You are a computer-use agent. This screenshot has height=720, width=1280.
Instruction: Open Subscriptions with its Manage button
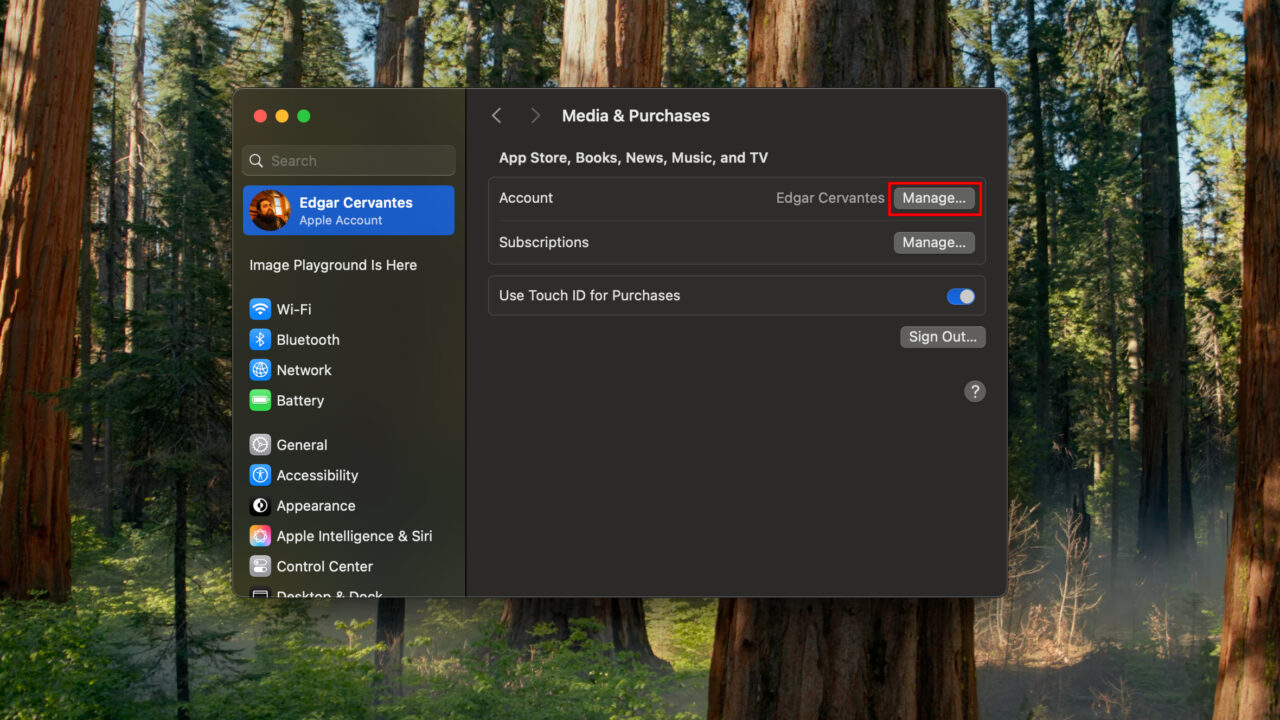tap(934, 242)
